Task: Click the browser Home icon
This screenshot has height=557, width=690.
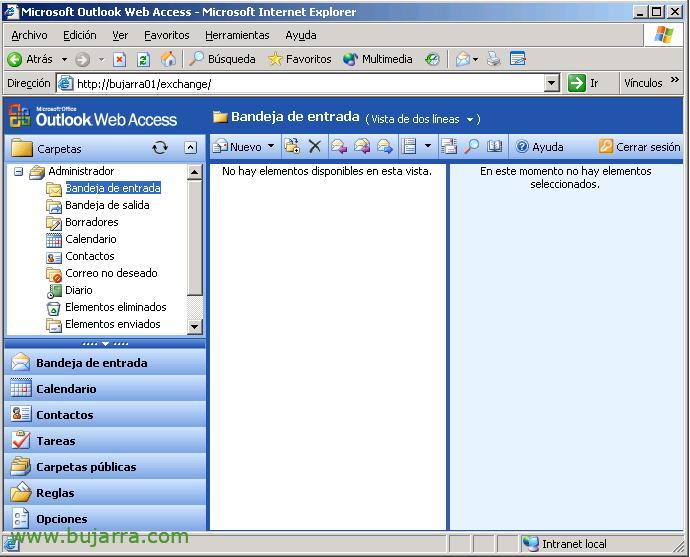Action: 168,59
